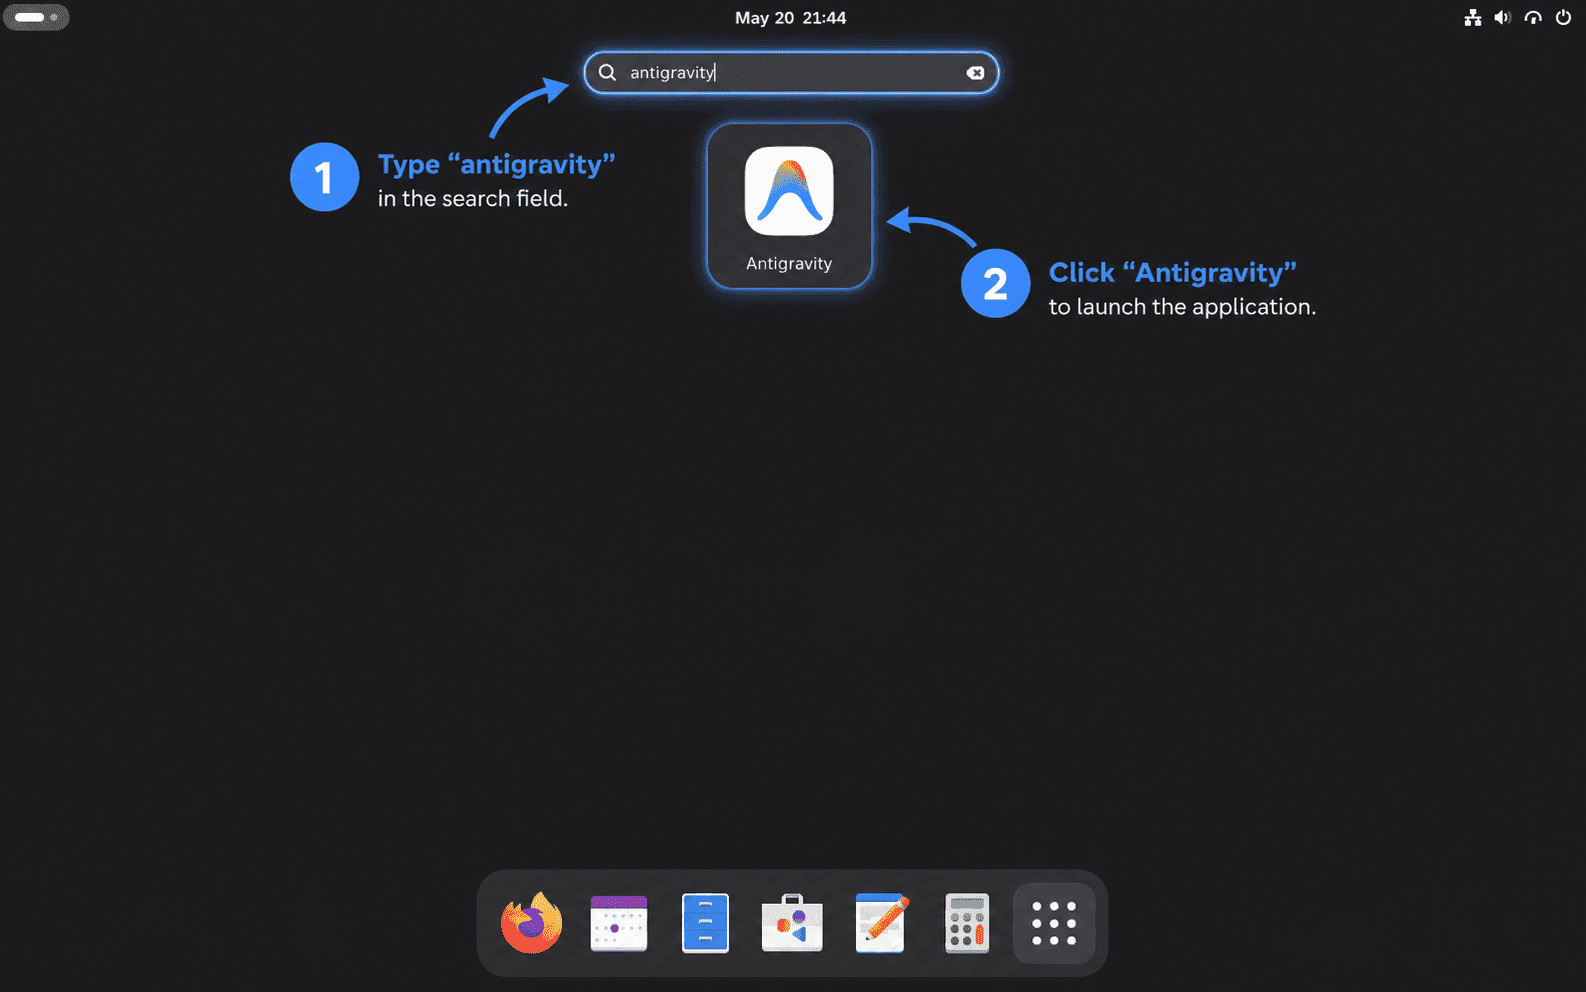This screenshot has height=992, width=1586.
Task: Clear the search field text
Action: pyautogui.click(x=975, y=73)
